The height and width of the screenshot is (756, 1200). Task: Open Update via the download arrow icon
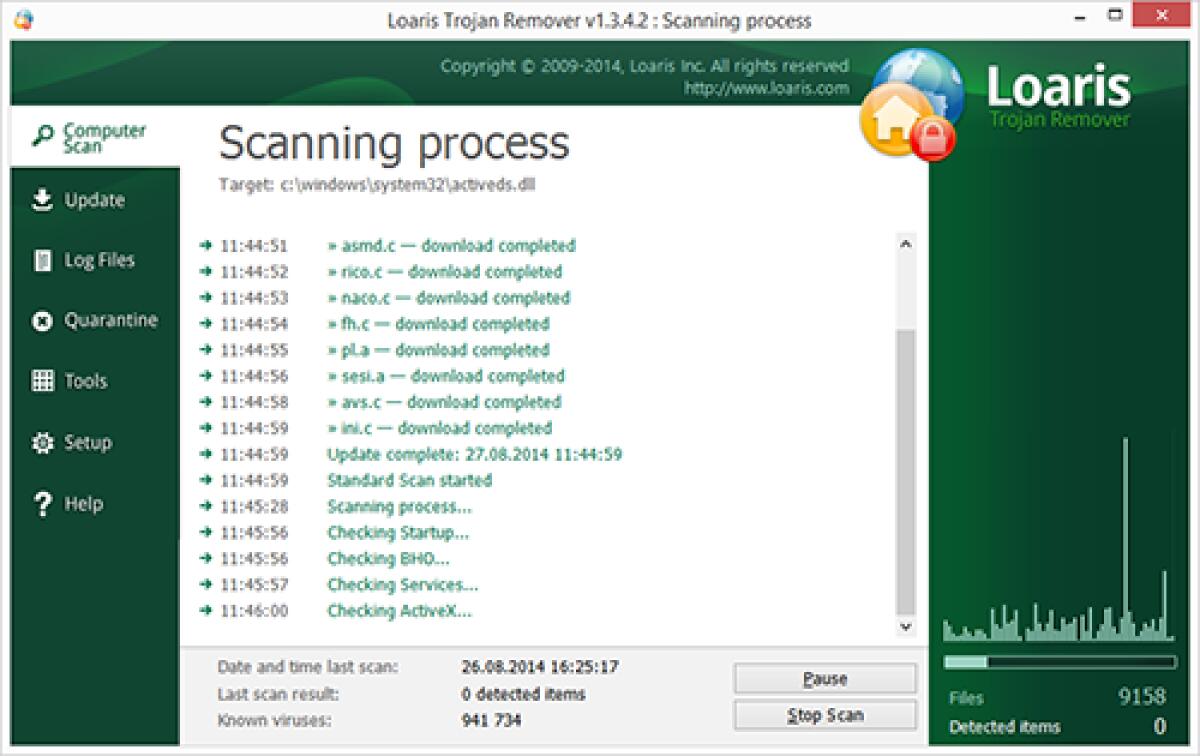click(41, 199)
